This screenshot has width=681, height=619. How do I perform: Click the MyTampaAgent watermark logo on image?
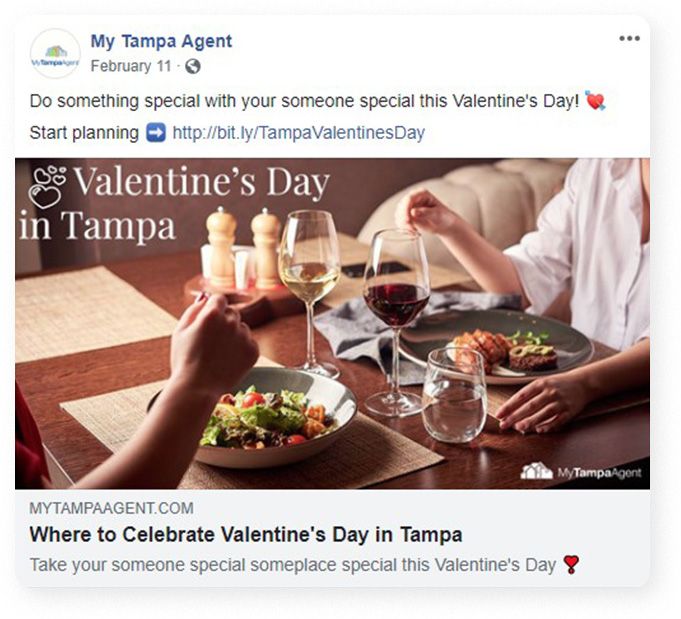(581, 472)
